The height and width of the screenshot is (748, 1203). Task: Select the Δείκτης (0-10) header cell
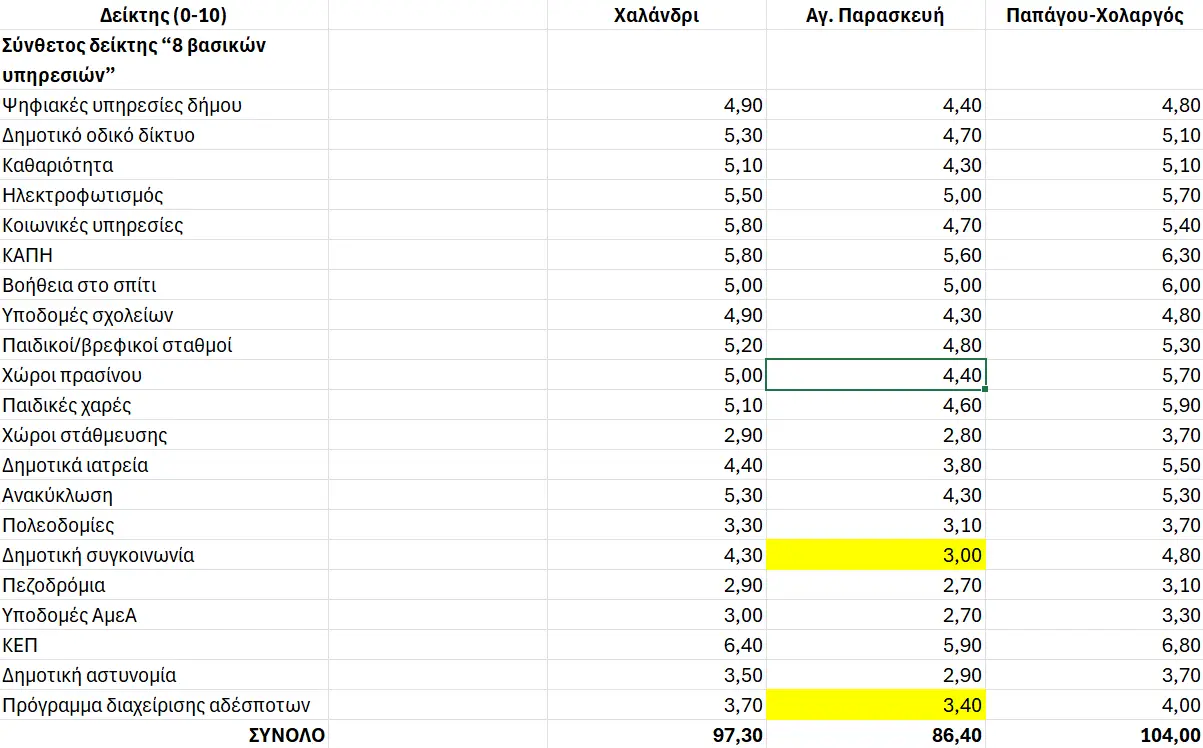click(164, 15)
